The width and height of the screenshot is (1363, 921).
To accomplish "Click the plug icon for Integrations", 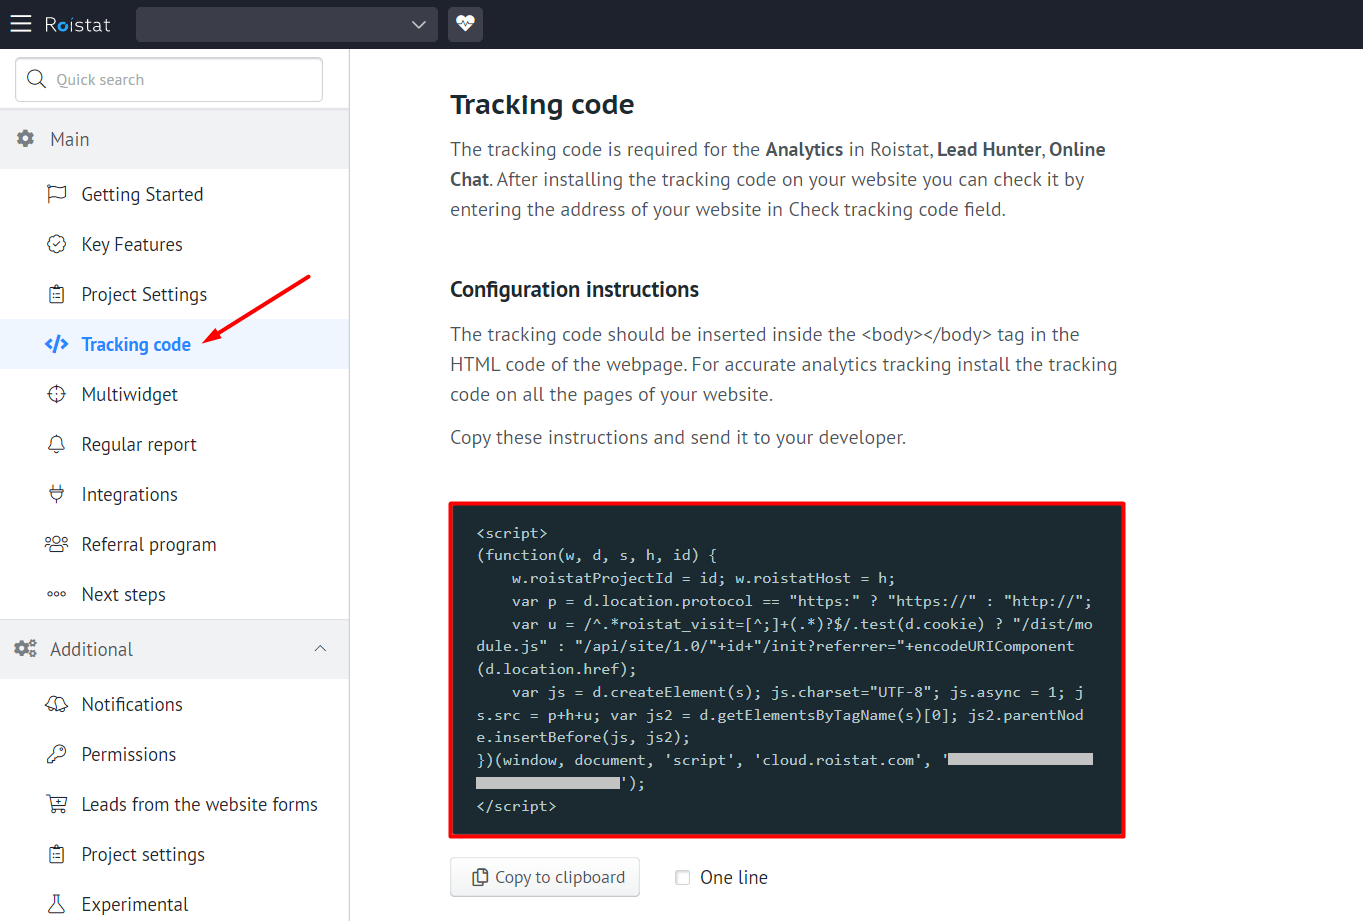I will pyautogui.click(x=57, y=494).
